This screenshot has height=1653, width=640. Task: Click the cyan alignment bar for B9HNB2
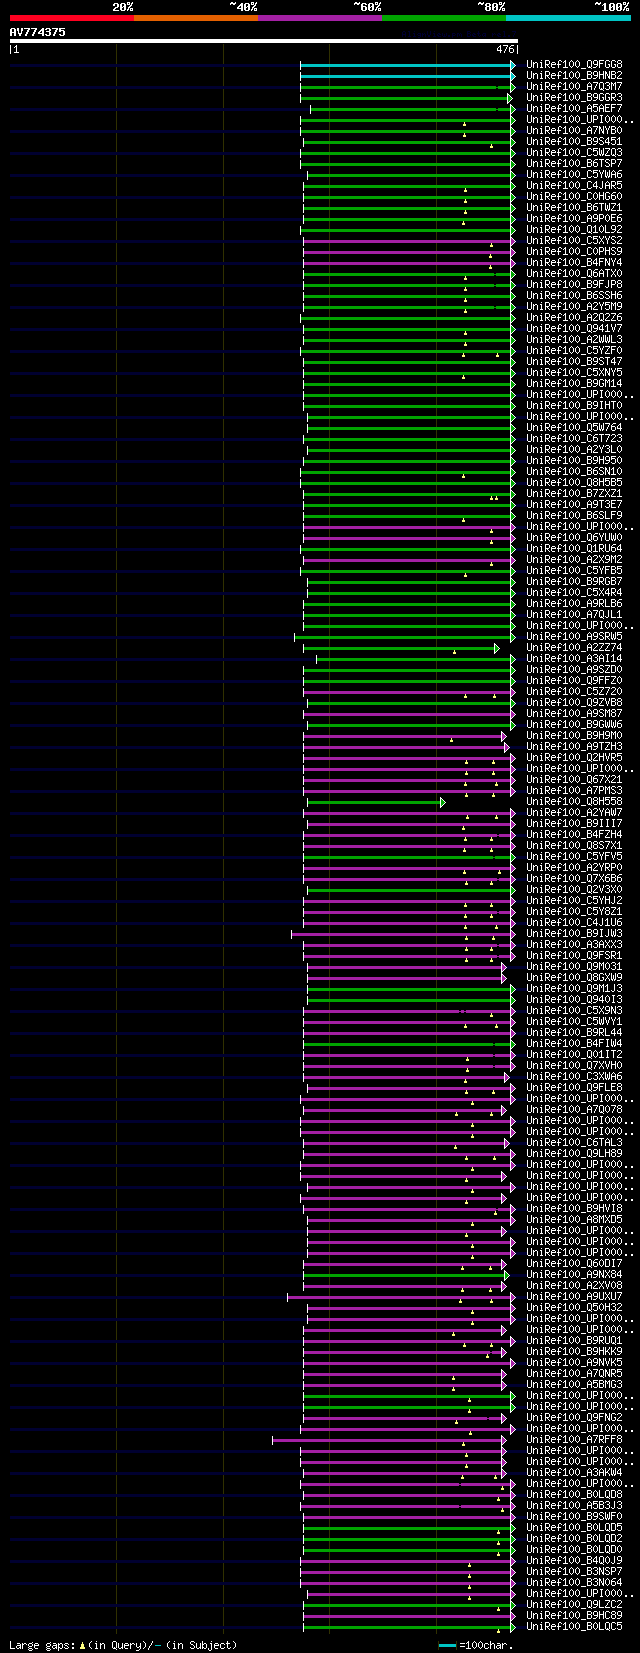406,75
